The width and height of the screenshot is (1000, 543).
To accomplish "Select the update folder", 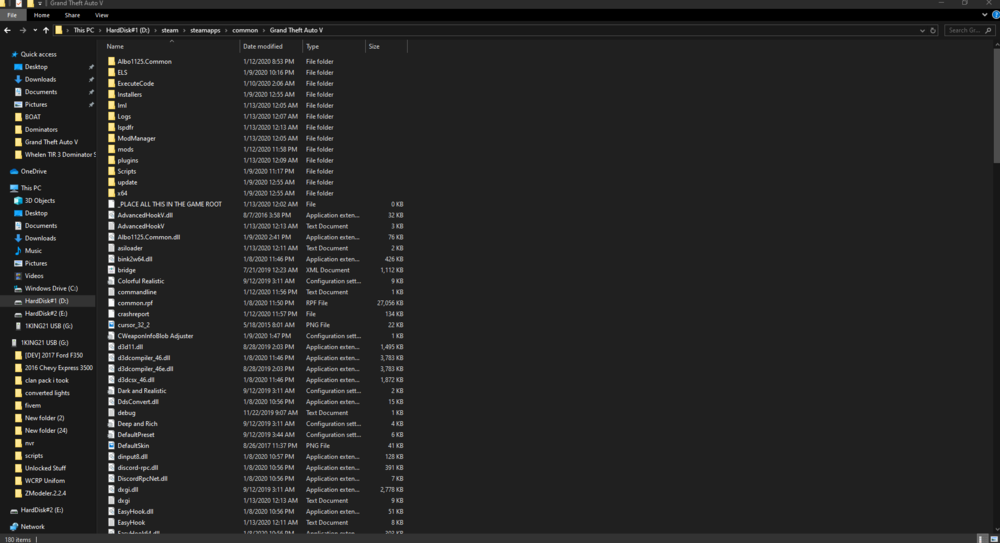I will [x=127, y=182].
